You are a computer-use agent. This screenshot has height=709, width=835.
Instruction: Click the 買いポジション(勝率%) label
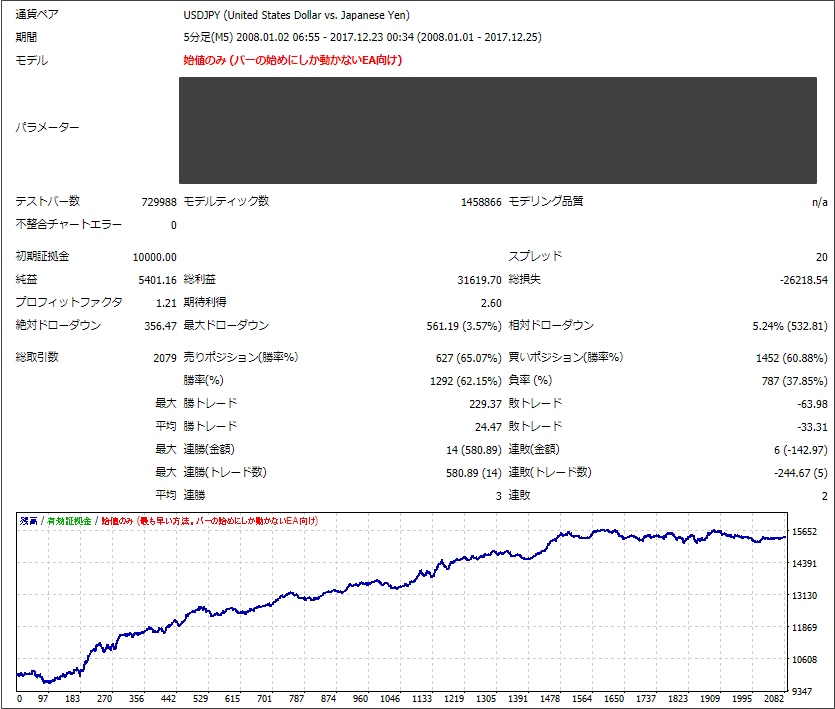coord(566,357)
